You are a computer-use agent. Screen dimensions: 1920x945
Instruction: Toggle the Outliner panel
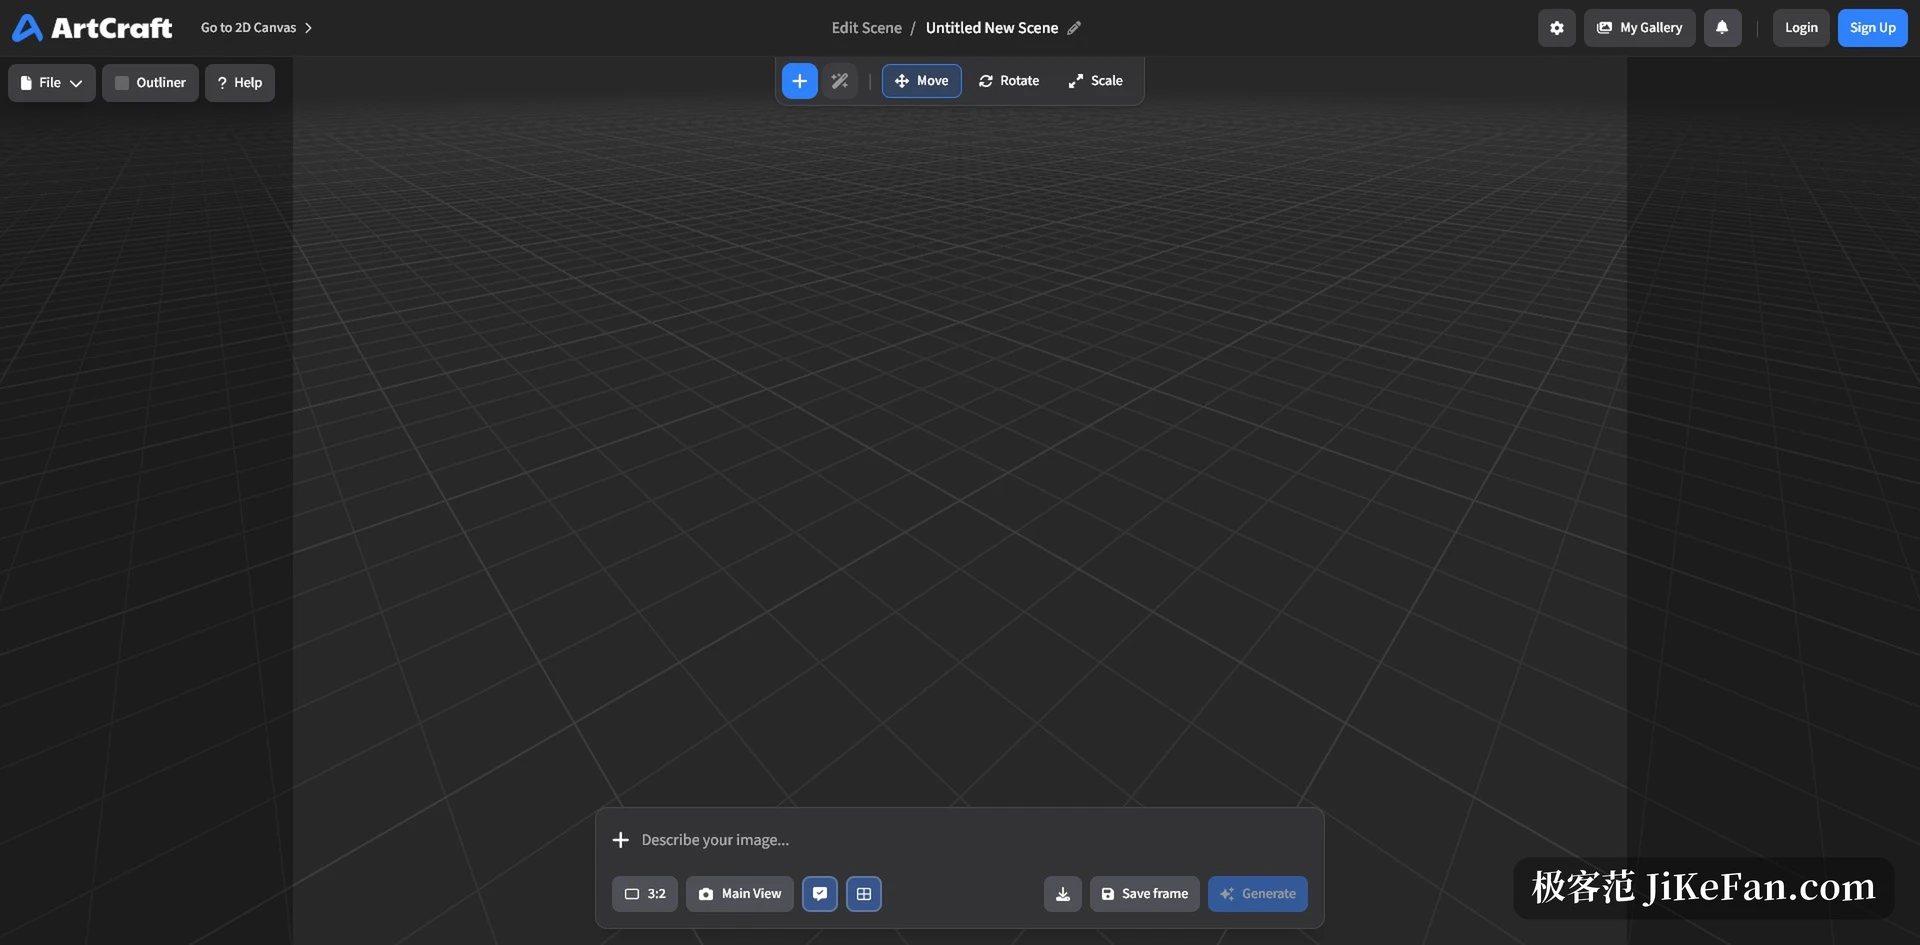coord(150,83)
